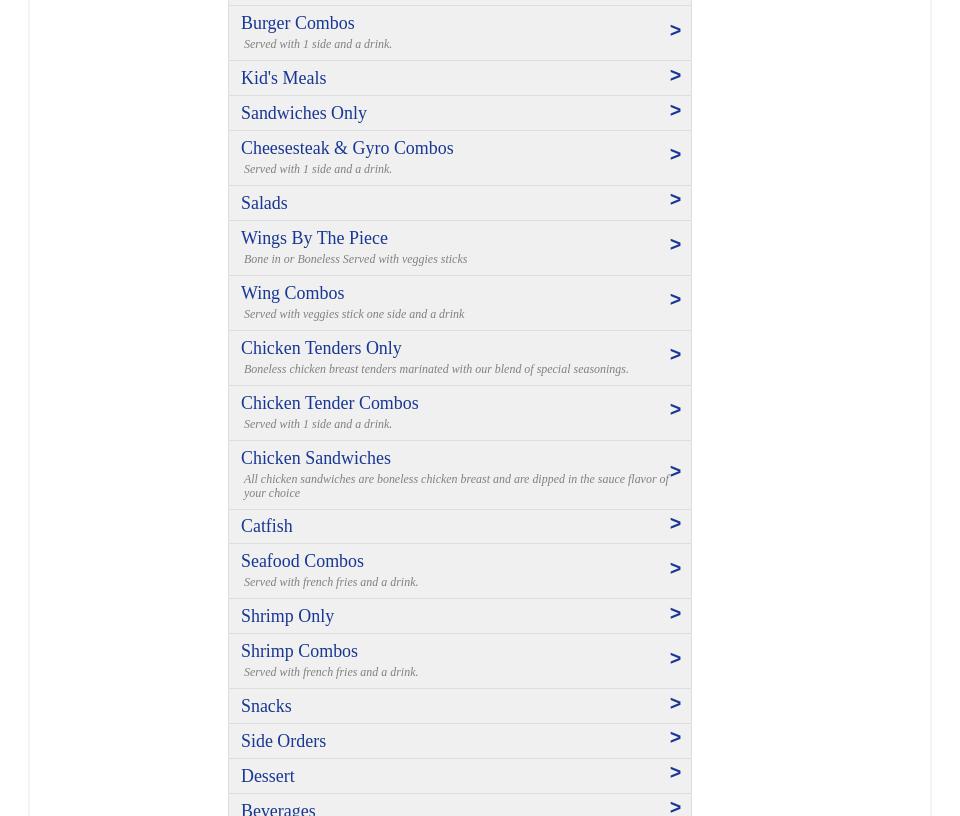Click the arrow next to Catfish
This screenshot has height=816, width=960.
675,524
